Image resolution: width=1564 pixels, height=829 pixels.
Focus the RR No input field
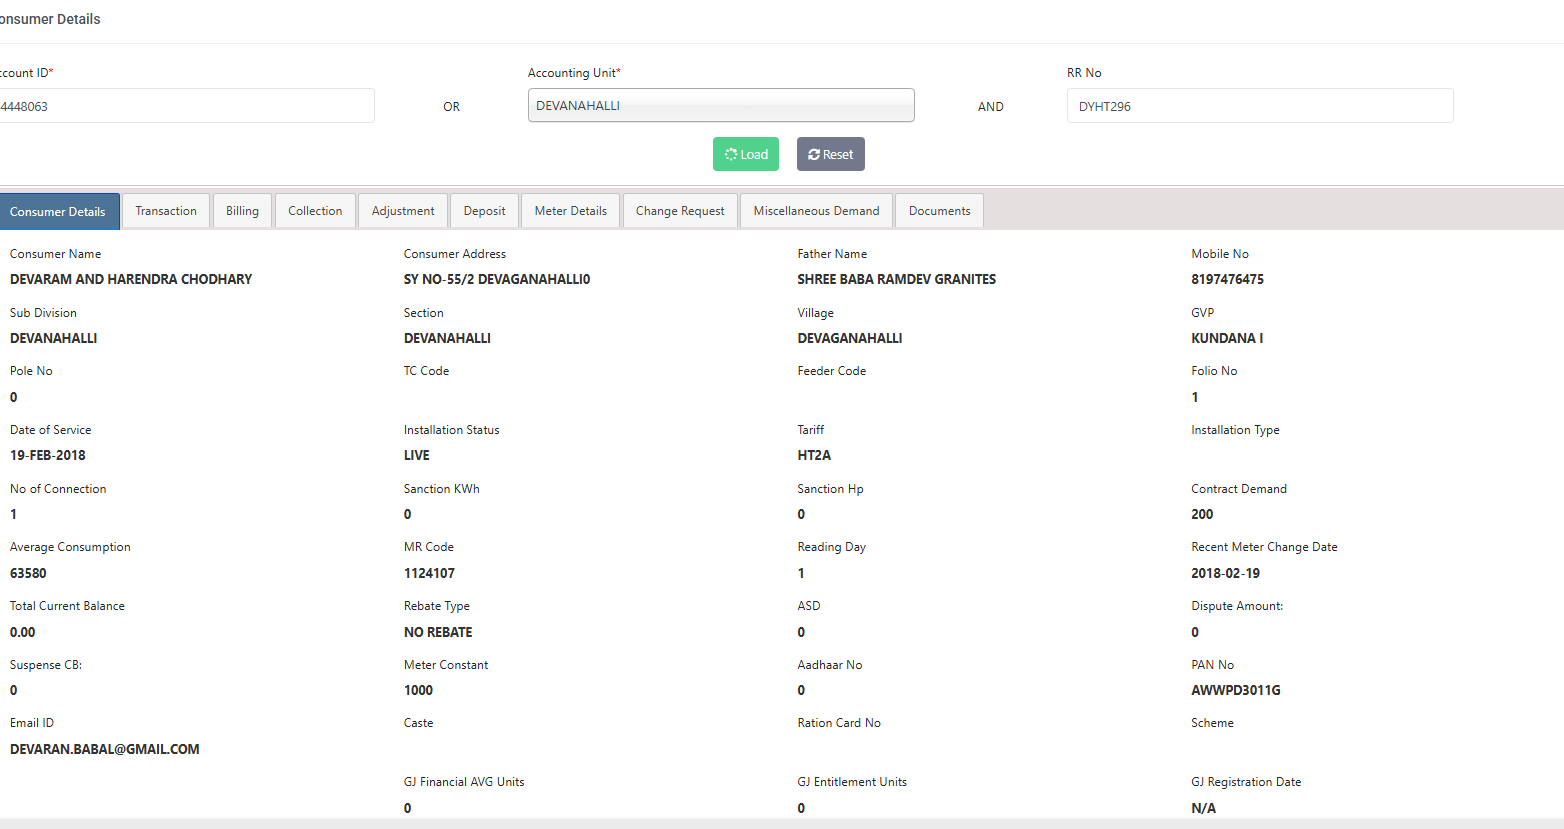pos(1260,106)
